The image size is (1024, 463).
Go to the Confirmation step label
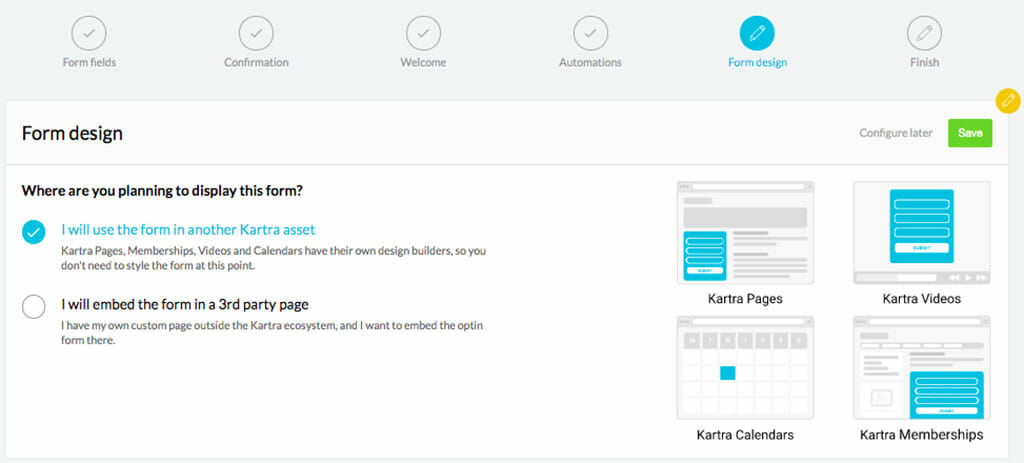coord(256,63)
